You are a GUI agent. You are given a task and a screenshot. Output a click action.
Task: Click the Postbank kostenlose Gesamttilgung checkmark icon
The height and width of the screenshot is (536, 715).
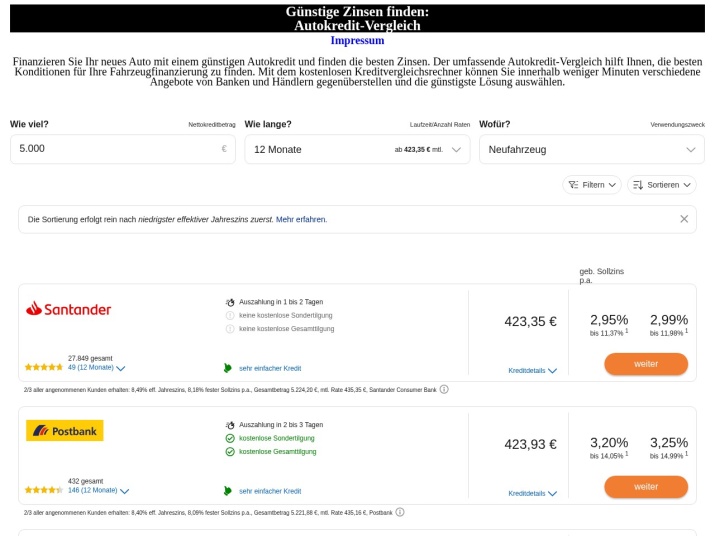(230, 451)
